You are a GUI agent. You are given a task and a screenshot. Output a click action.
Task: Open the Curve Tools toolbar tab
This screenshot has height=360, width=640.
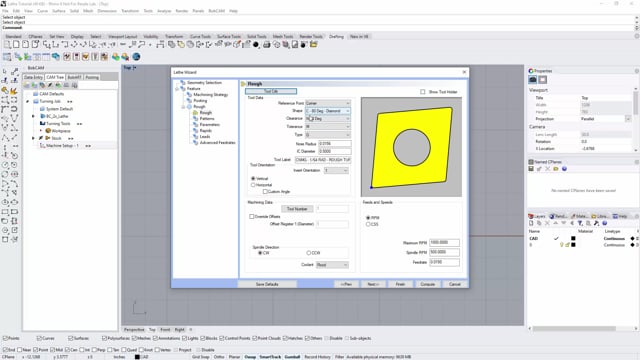[x=200, y=36]
